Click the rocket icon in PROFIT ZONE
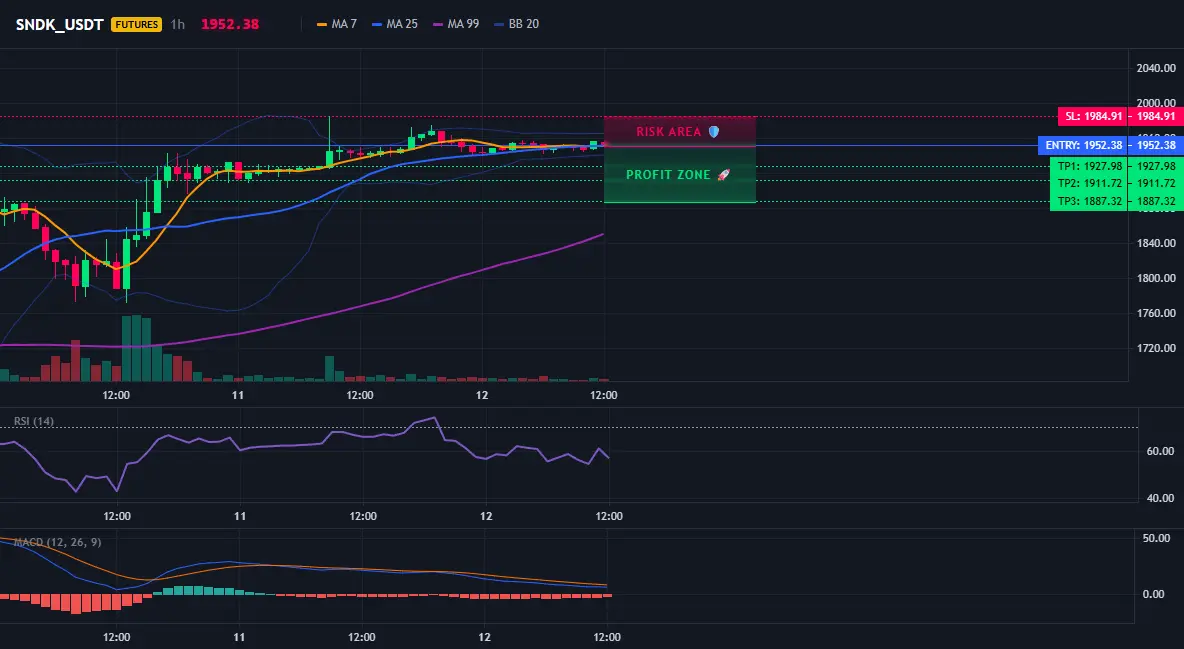This screenshot has height=649, width=1184. pyautogui.click(x=723, y=175)
